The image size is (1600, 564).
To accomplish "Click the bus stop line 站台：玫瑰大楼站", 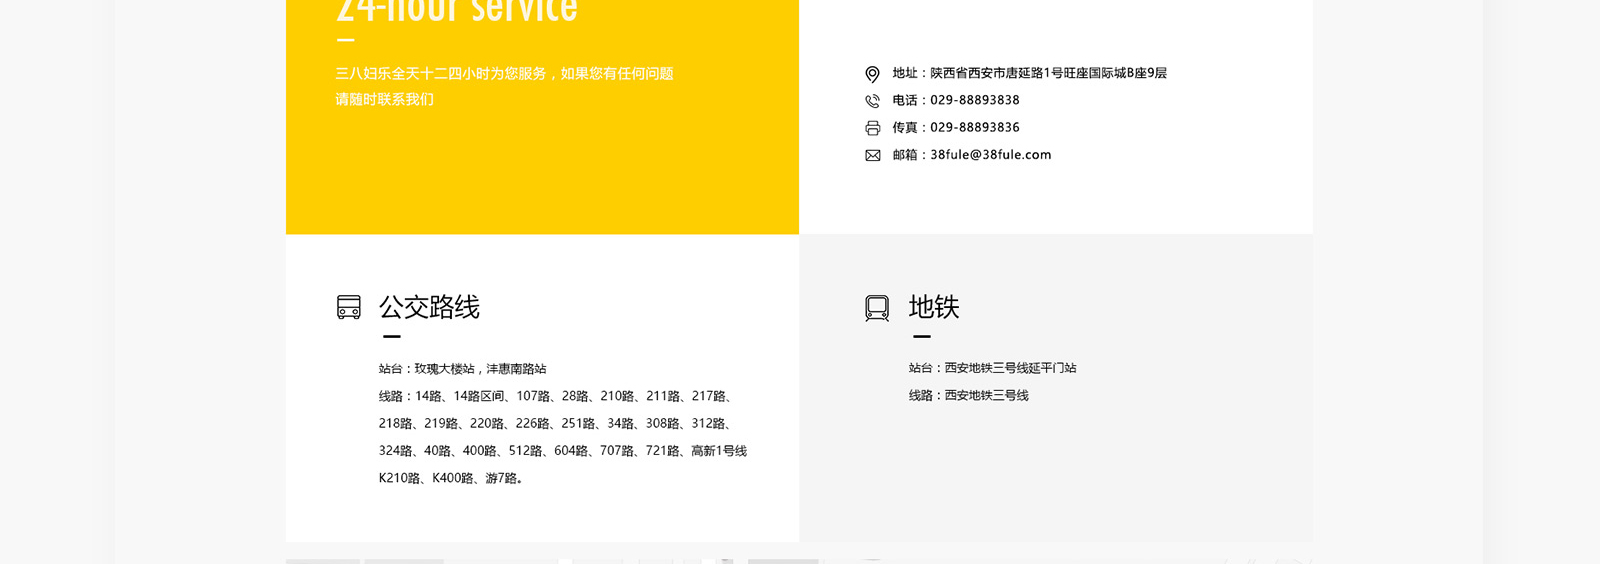I will tap(462, 369).
